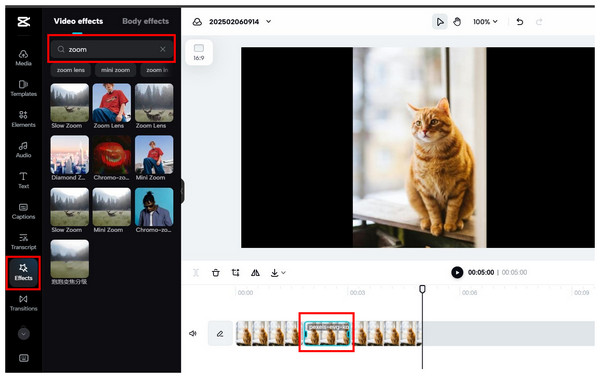600x378 pixels.
Task: Open cloud save status icon
Action: point(197,22)
